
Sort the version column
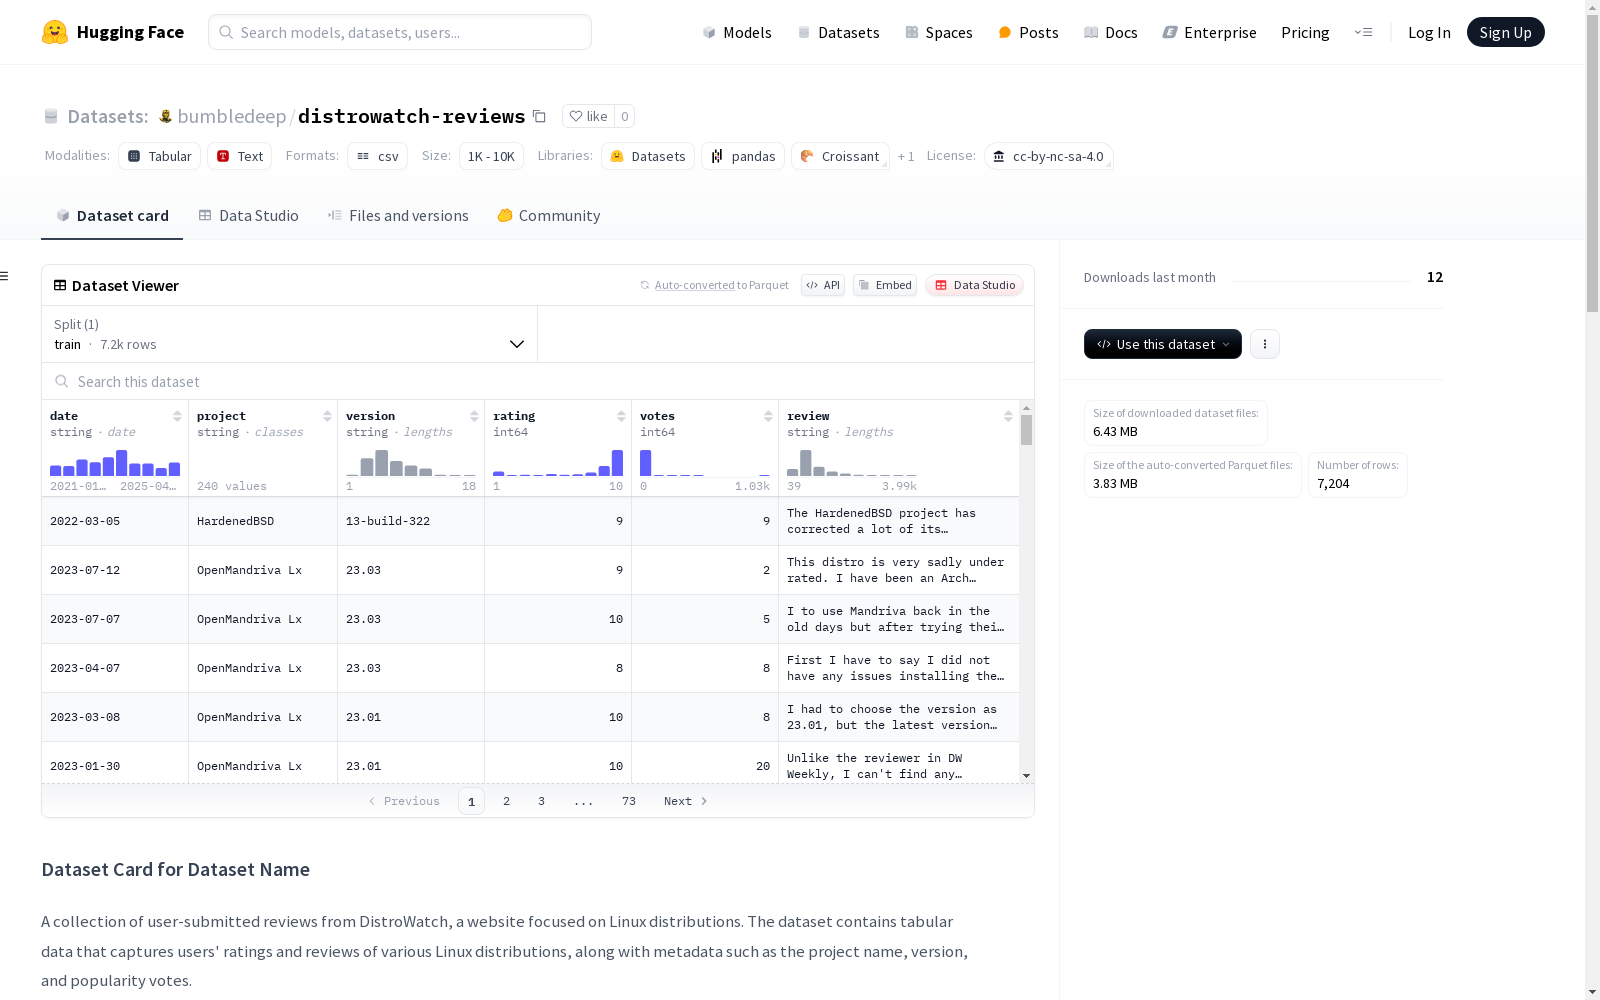[x=474, y=416]
